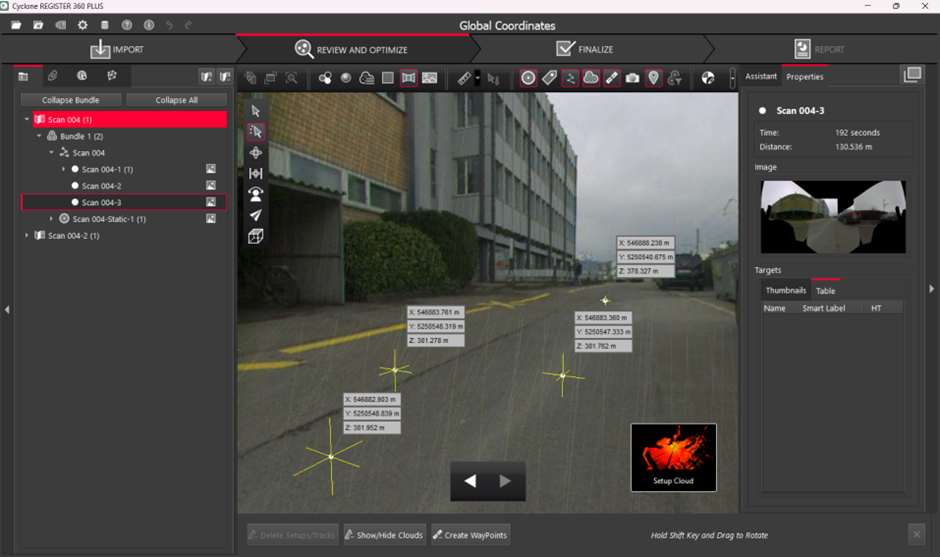Click the camera snapshot icon in toolbar

click(632, 78)
